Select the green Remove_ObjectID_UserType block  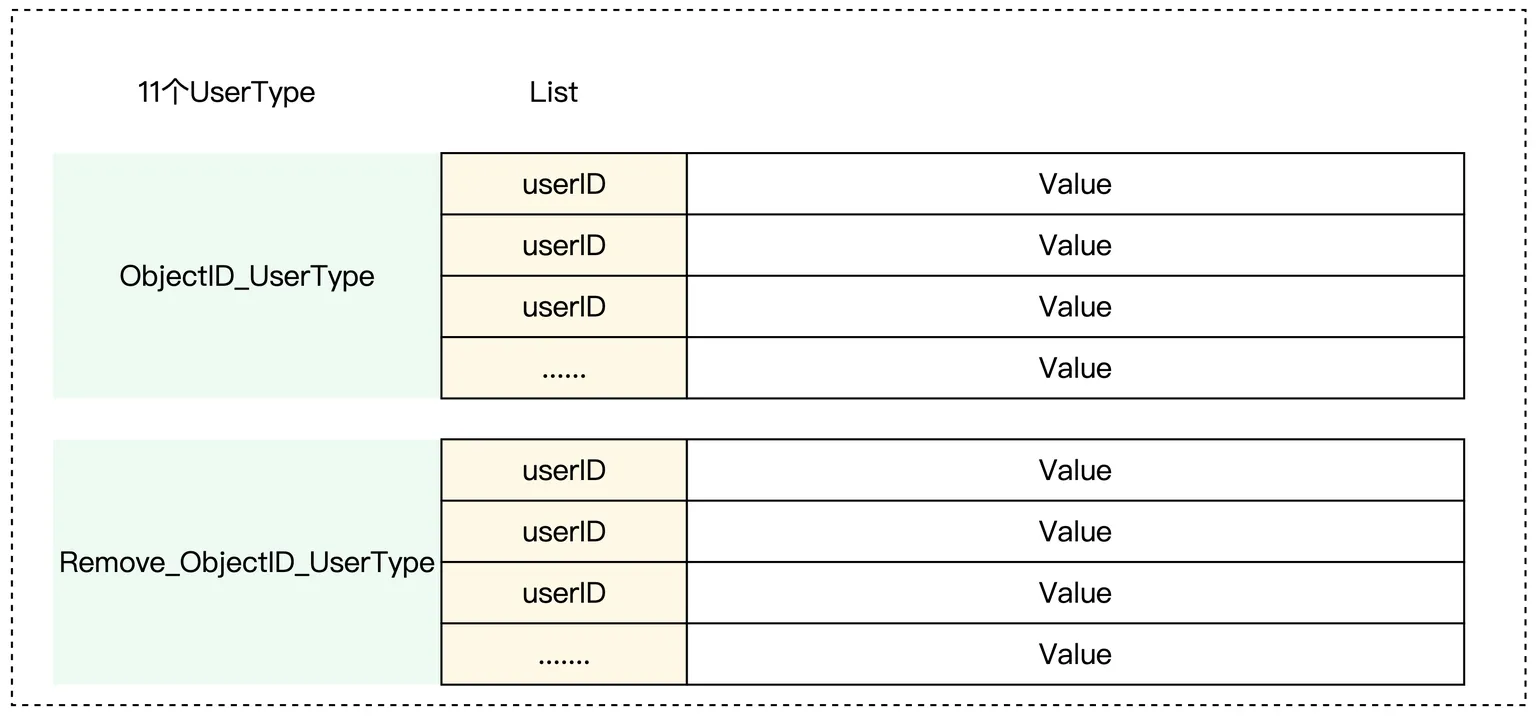pyautogui.click(x=246, y=562)
